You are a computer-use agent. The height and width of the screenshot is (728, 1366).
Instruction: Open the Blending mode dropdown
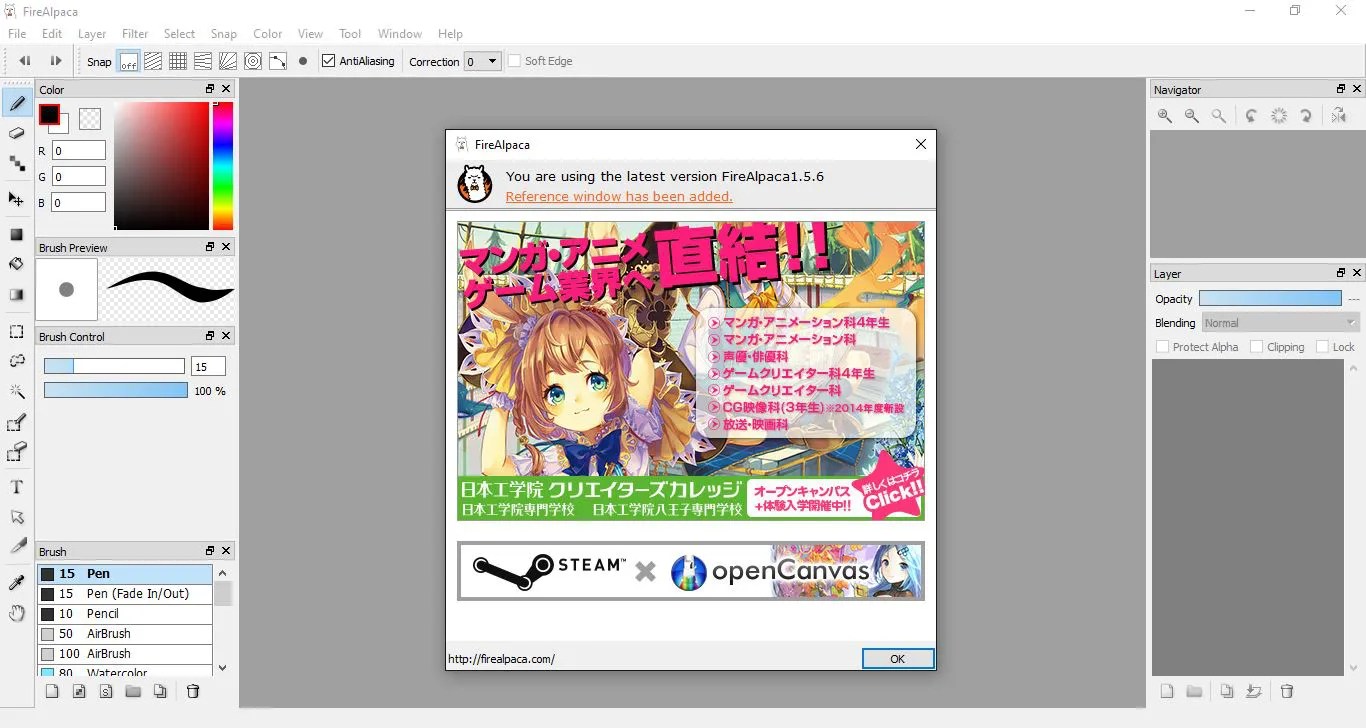click(1280, 323)
